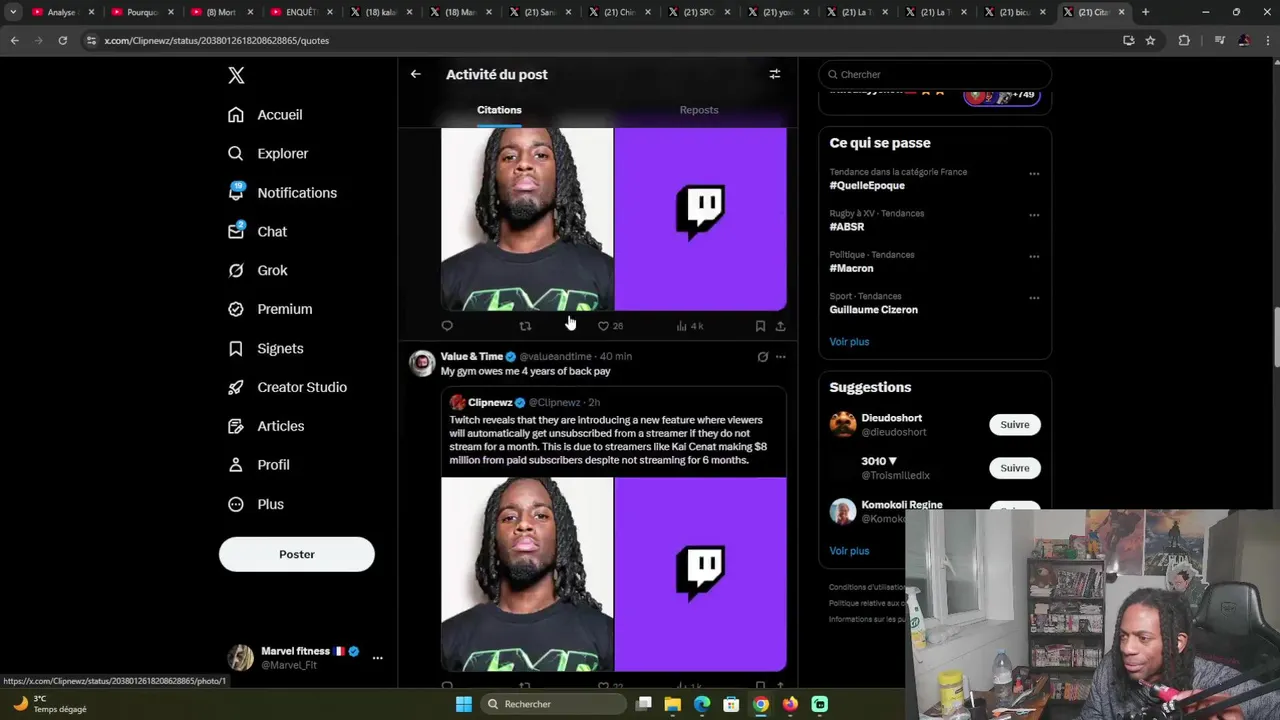Screen dimensions: 1280x720
Task: Open Dieudoshort suggested profile
Action: click(892, 418)
